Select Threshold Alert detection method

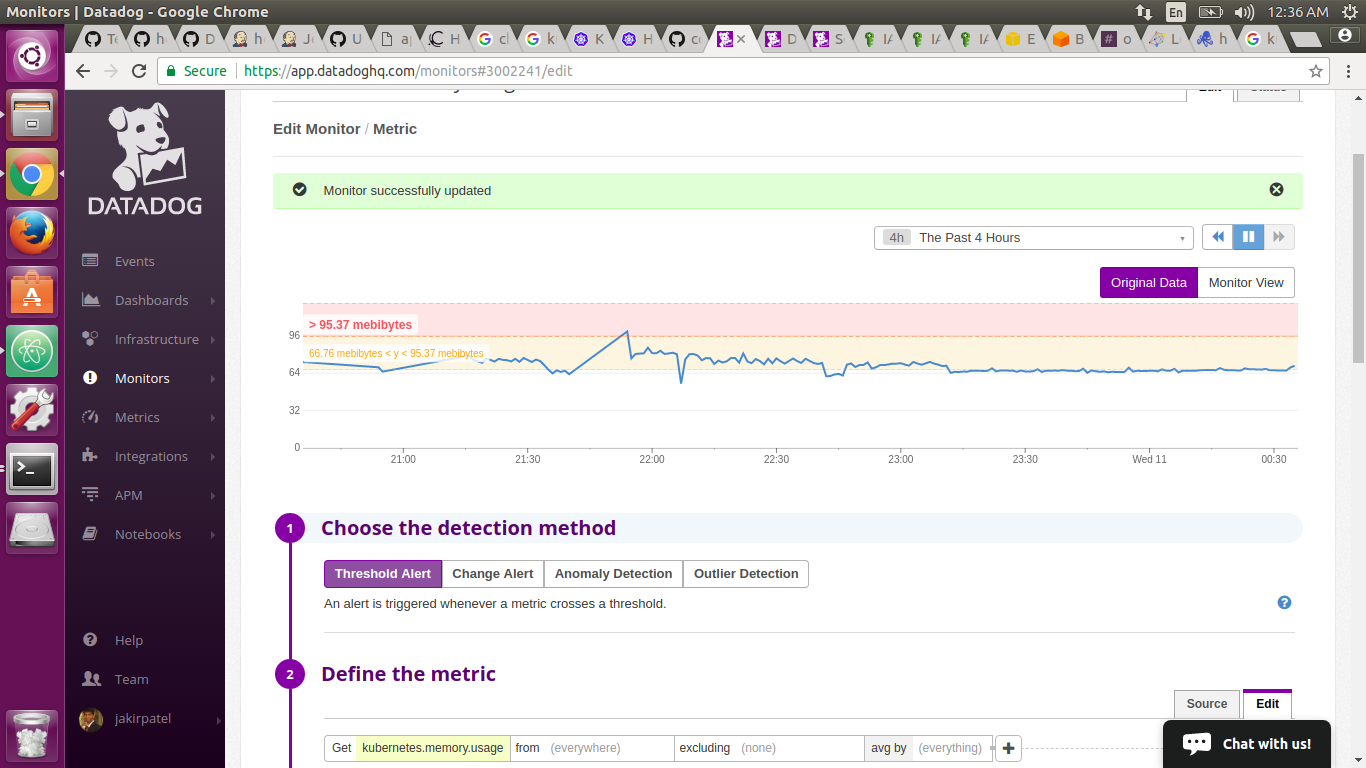coord(383,574)
